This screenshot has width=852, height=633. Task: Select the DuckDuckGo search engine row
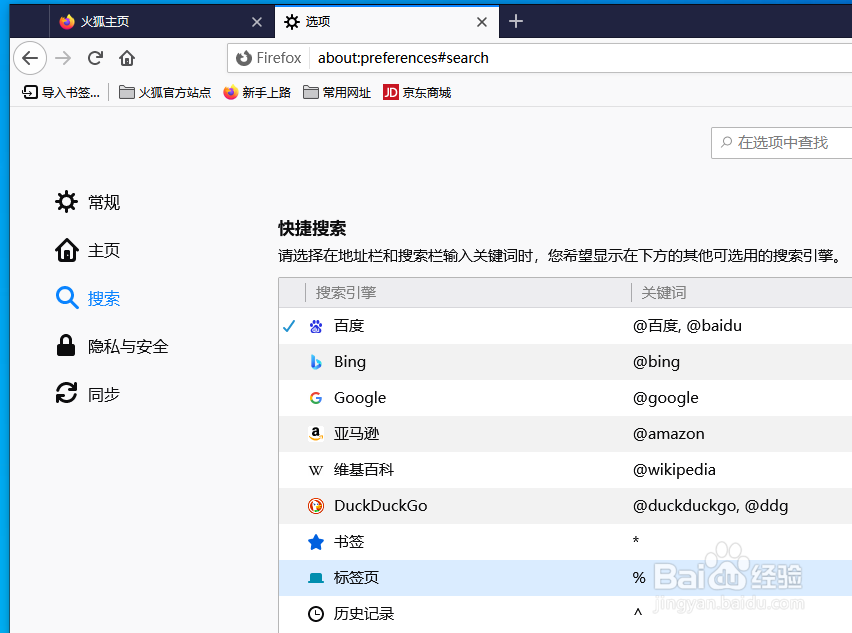565,506
